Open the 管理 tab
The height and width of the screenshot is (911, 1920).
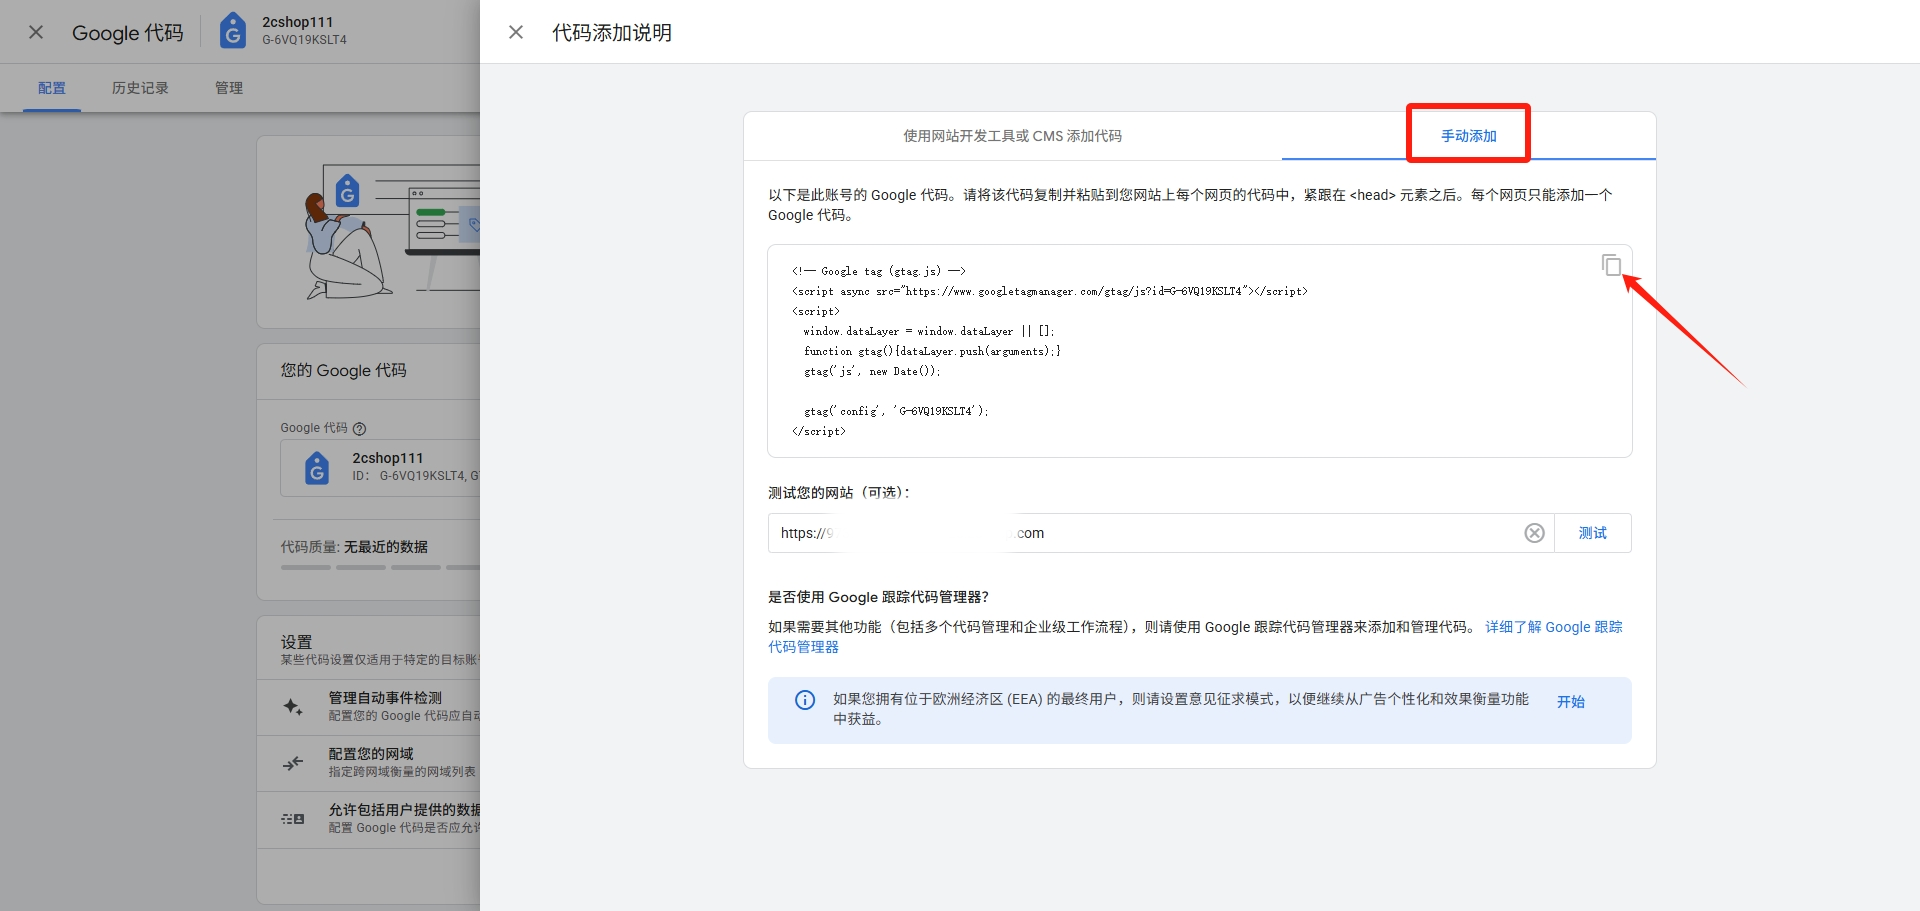tap(229, 88)
